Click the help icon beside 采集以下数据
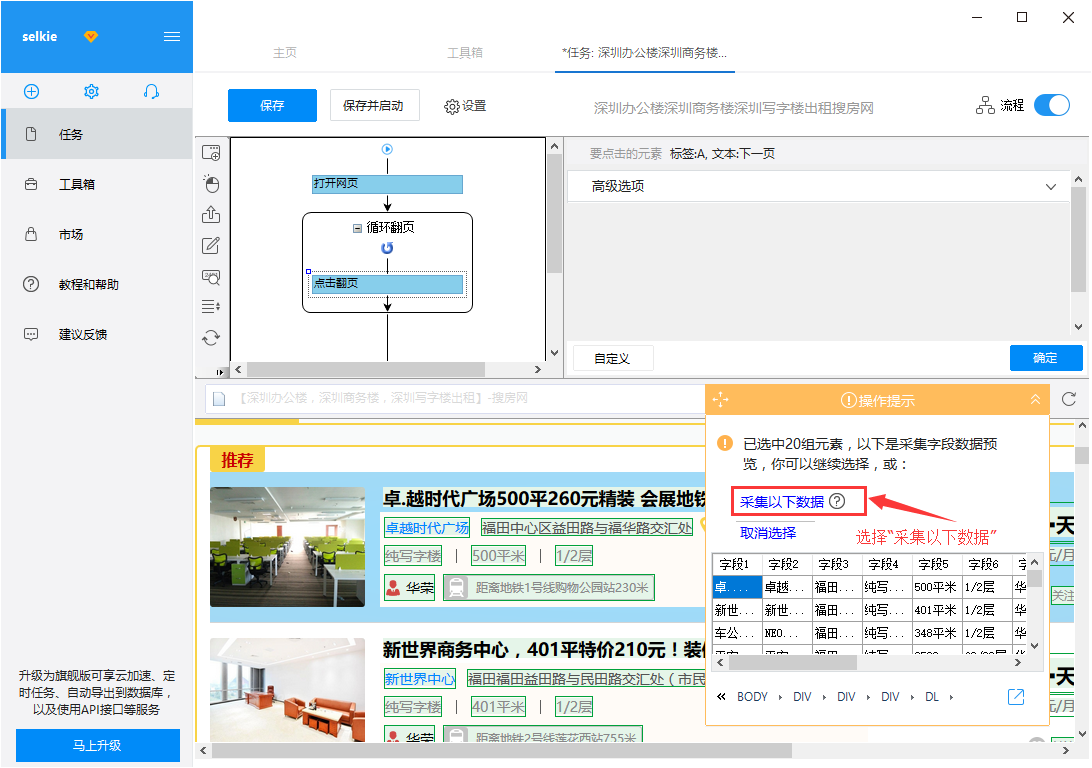The width and height of the screenshot is (1092, 768). 837,501
